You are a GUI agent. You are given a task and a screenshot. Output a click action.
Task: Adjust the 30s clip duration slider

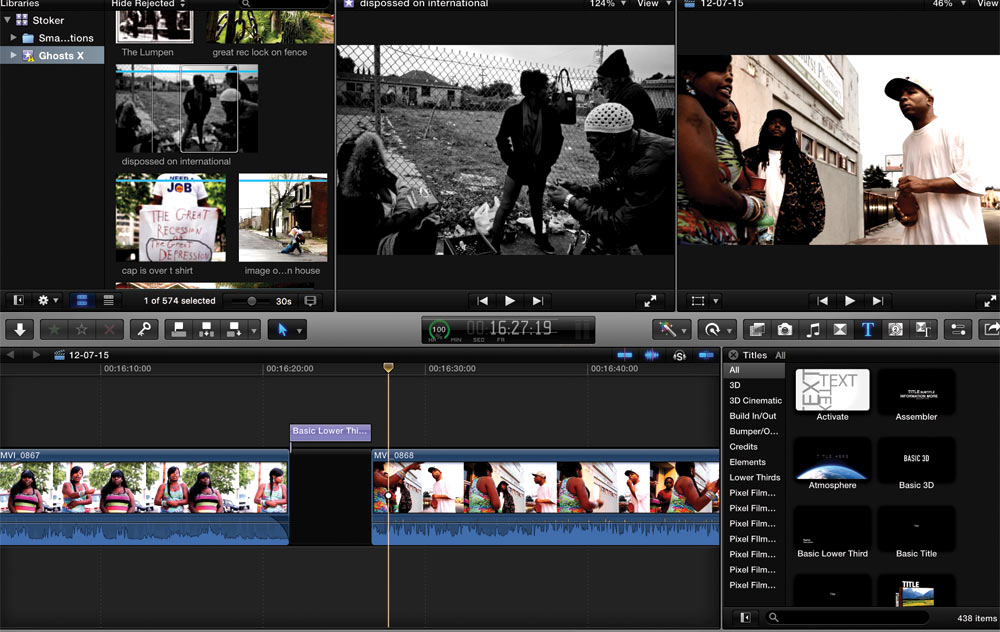[x=251, y=300]
